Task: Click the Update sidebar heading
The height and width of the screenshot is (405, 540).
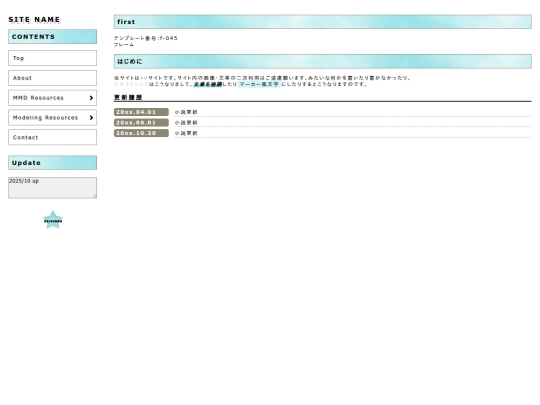Action: coord(52,163)
